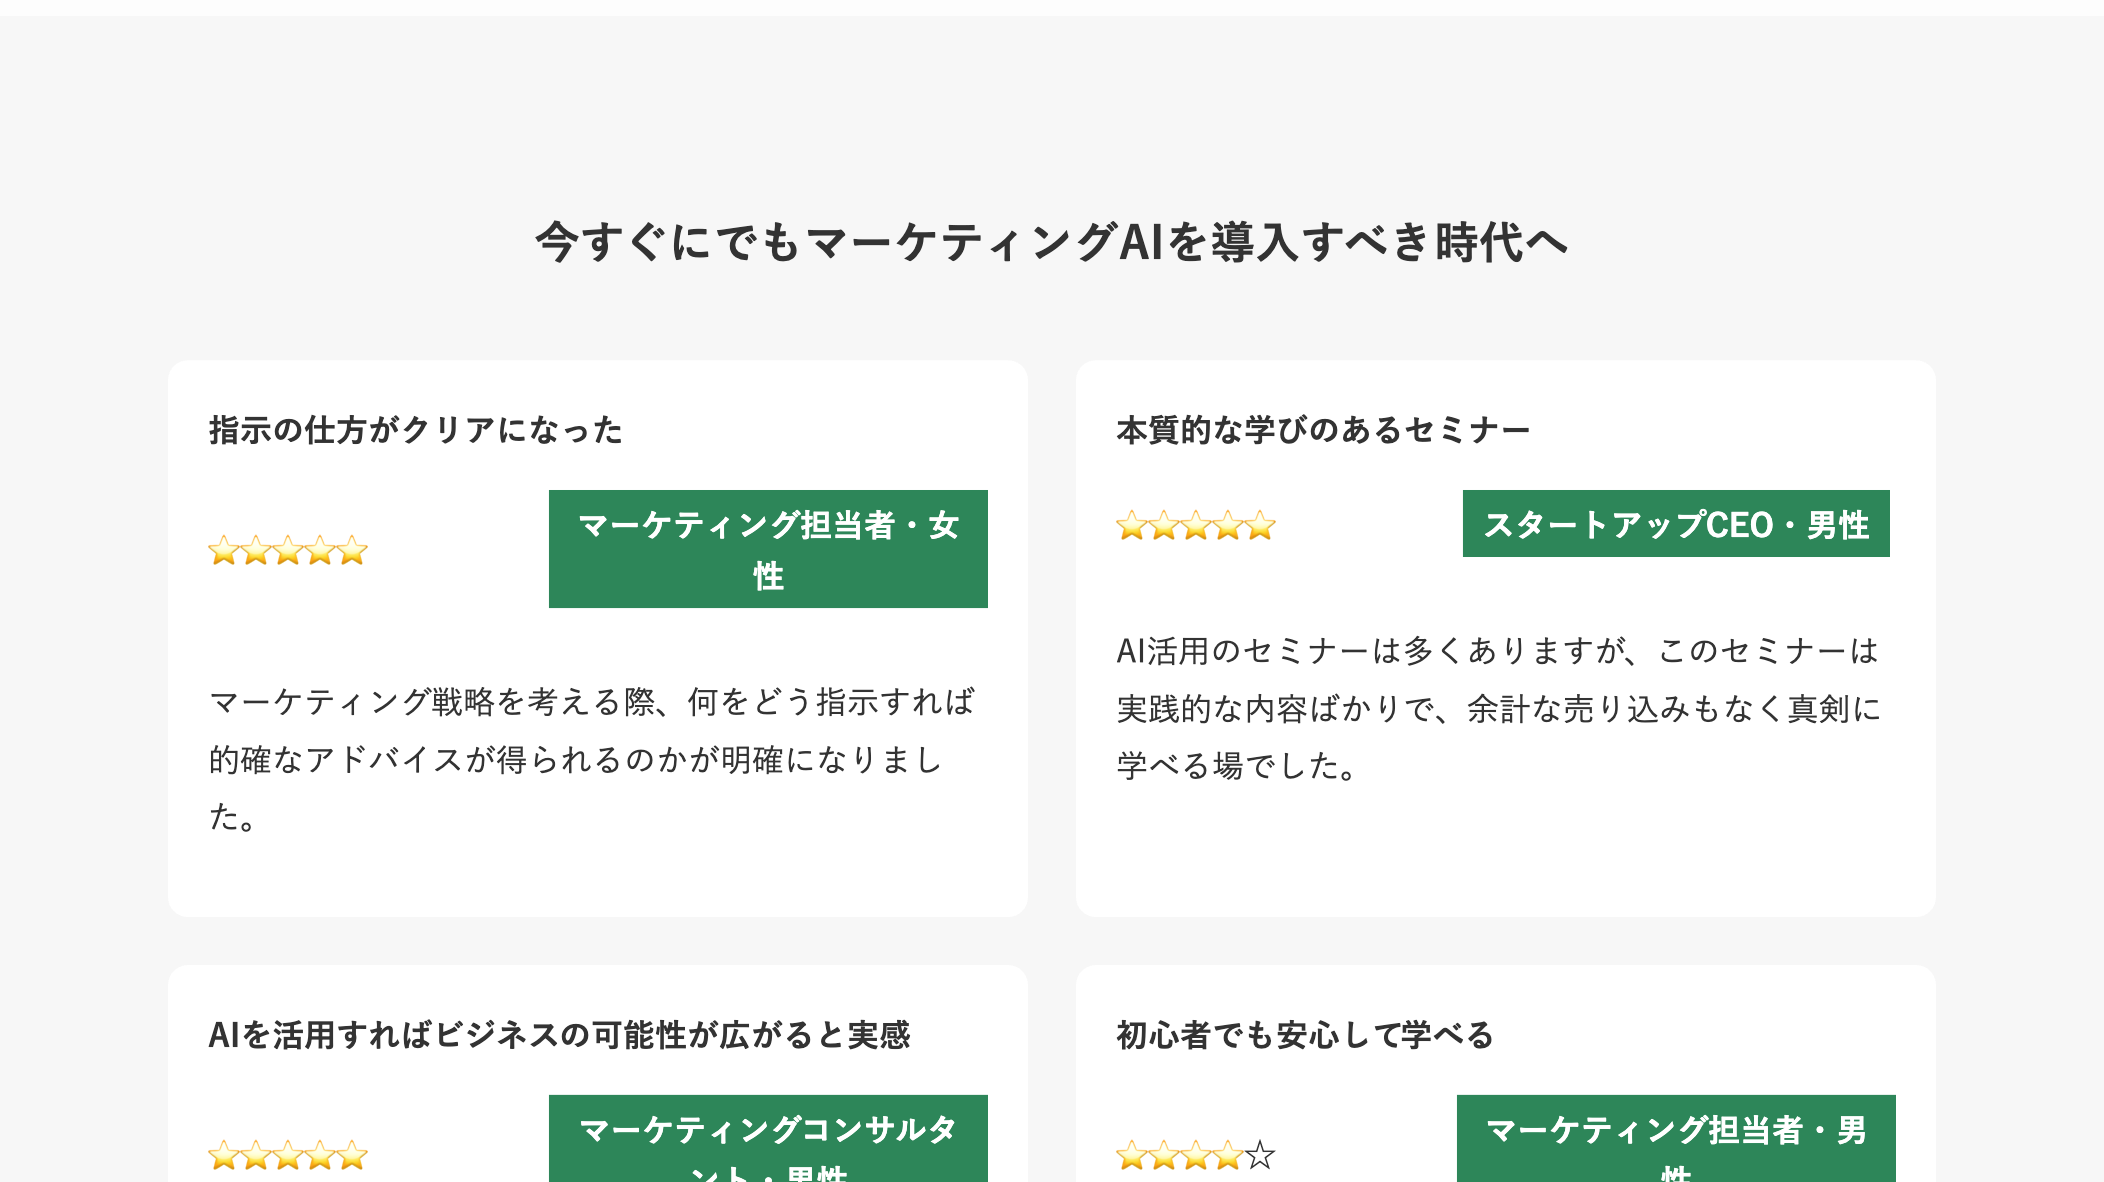
Task: Click the last star in 本質的な学びのあるセミナー review
Action: (1260, 525)
